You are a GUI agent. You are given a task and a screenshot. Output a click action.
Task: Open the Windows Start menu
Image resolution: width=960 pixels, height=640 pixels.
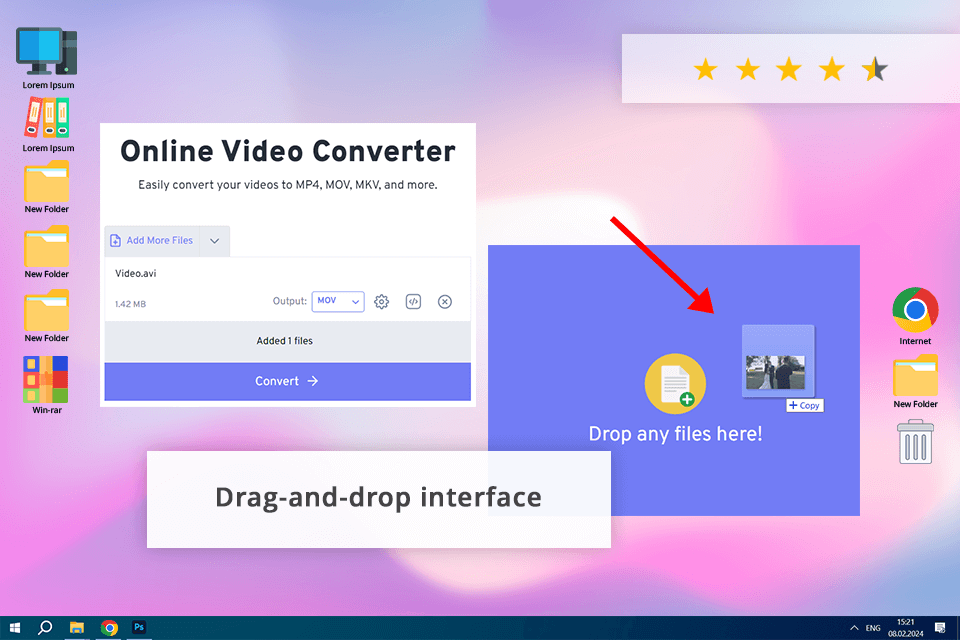(15, 628)
